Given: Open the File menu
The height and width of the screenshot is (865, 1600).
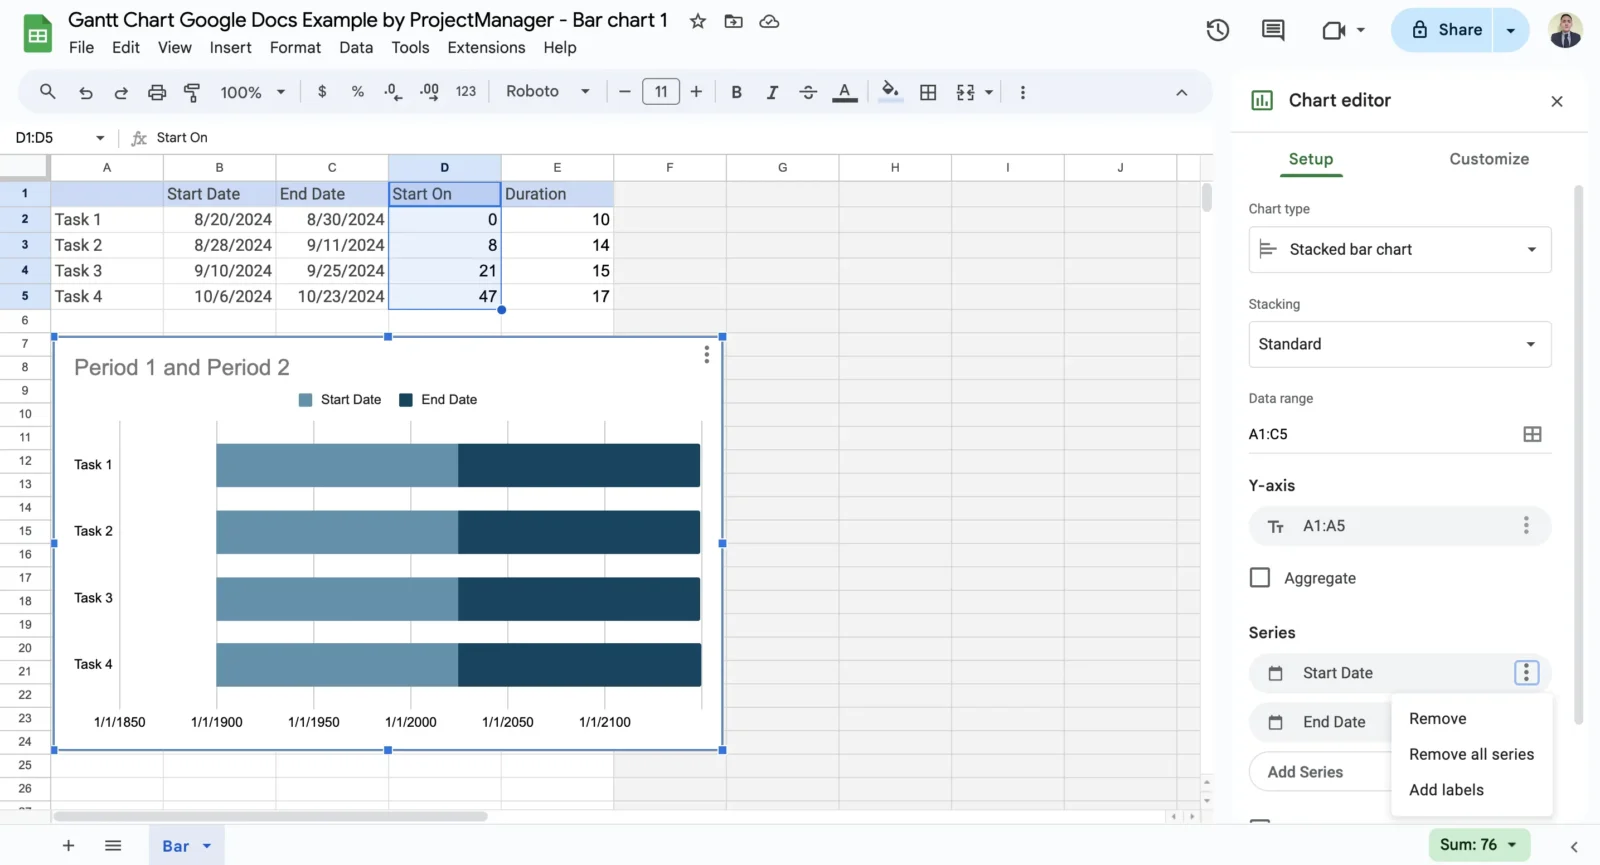Looking at the screenshot, I should tap(81, 47).
